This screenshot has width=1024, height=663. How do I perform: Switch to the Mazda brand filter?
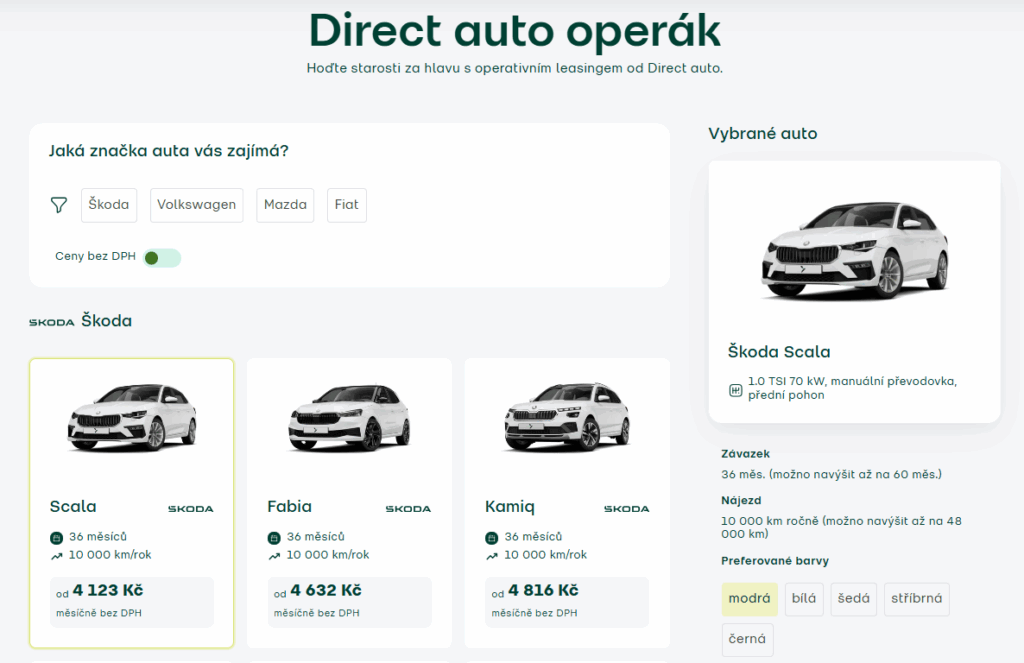coord(285,204)
